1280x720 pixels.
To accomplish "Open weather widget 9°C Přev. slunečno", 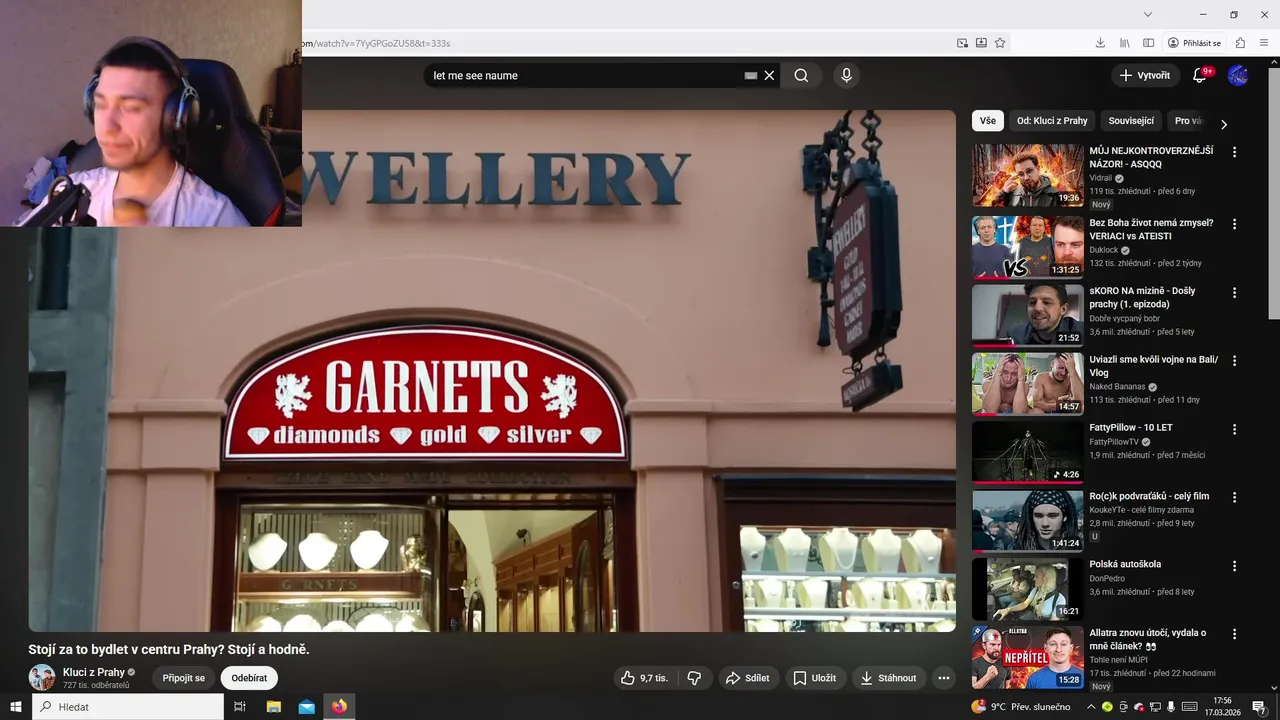I will coord(1021,707).
